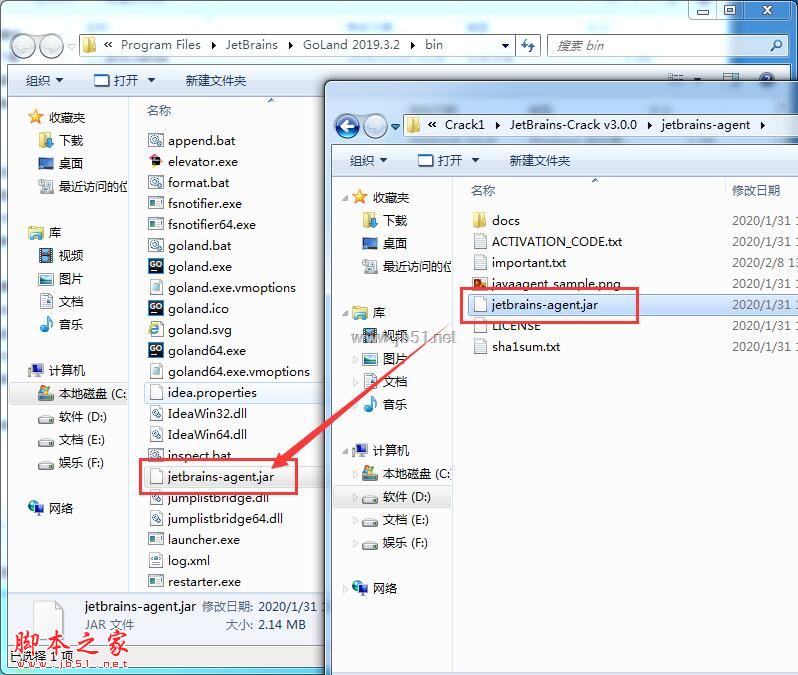Click Network icon in Crack window sidebar
The width and height of the screenshot is (798, 675).
pos(360,588)
